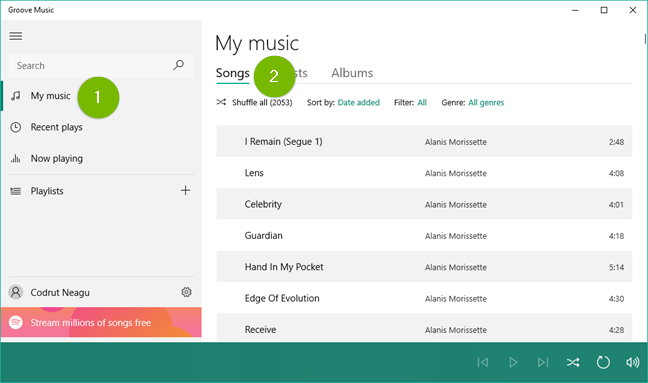Click the vertical scrollbar thumb on right

(645, 38)
